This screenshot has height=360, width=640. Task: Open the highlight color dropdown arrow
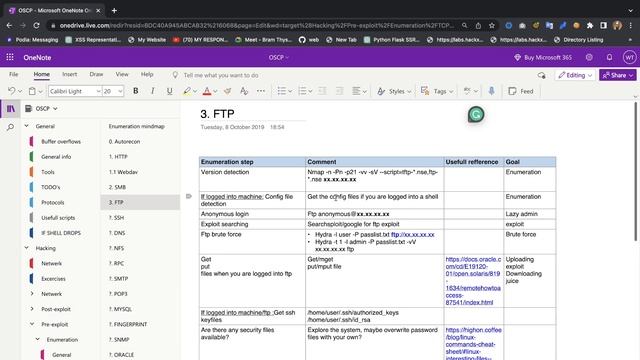tap(195, 91)
